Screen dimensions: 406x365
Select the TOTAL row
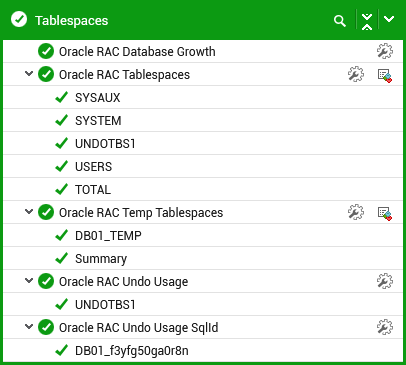pyautogui.click(x=203, y=189)
